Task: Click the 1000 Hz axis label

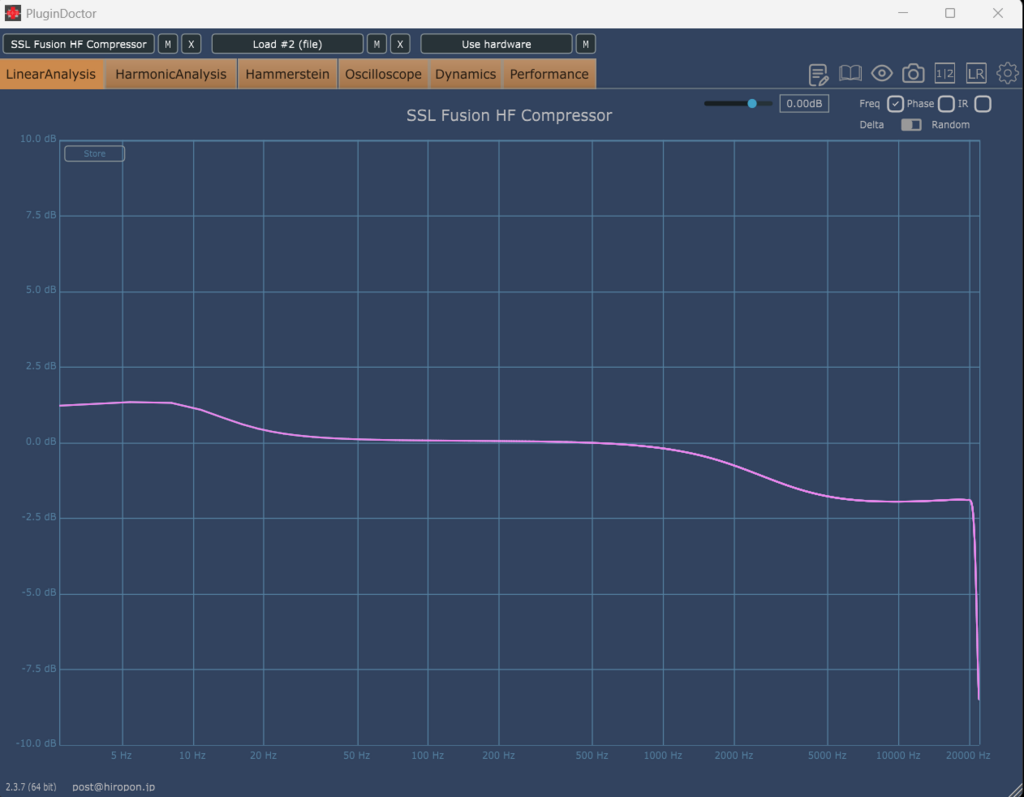Action: [x=663, y=755]
